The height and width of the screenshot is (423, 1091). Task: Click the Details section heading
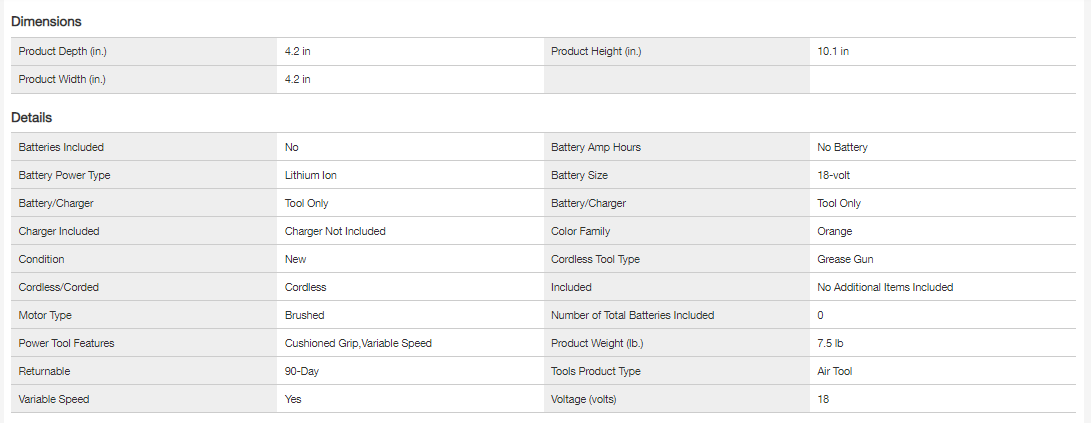click(32, 117)
